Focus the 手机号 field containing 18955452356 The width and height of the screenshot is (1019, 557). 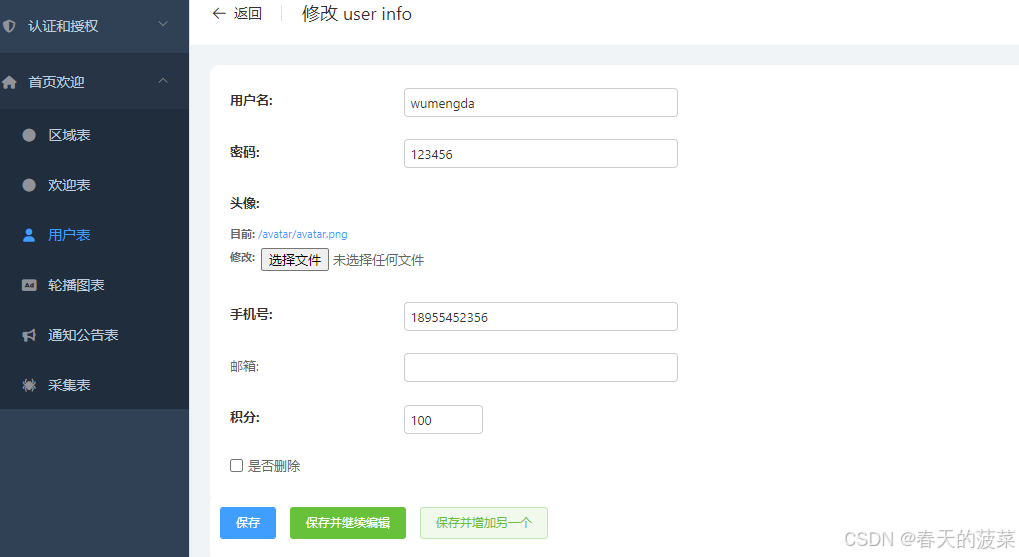click(x=541, y=317)
